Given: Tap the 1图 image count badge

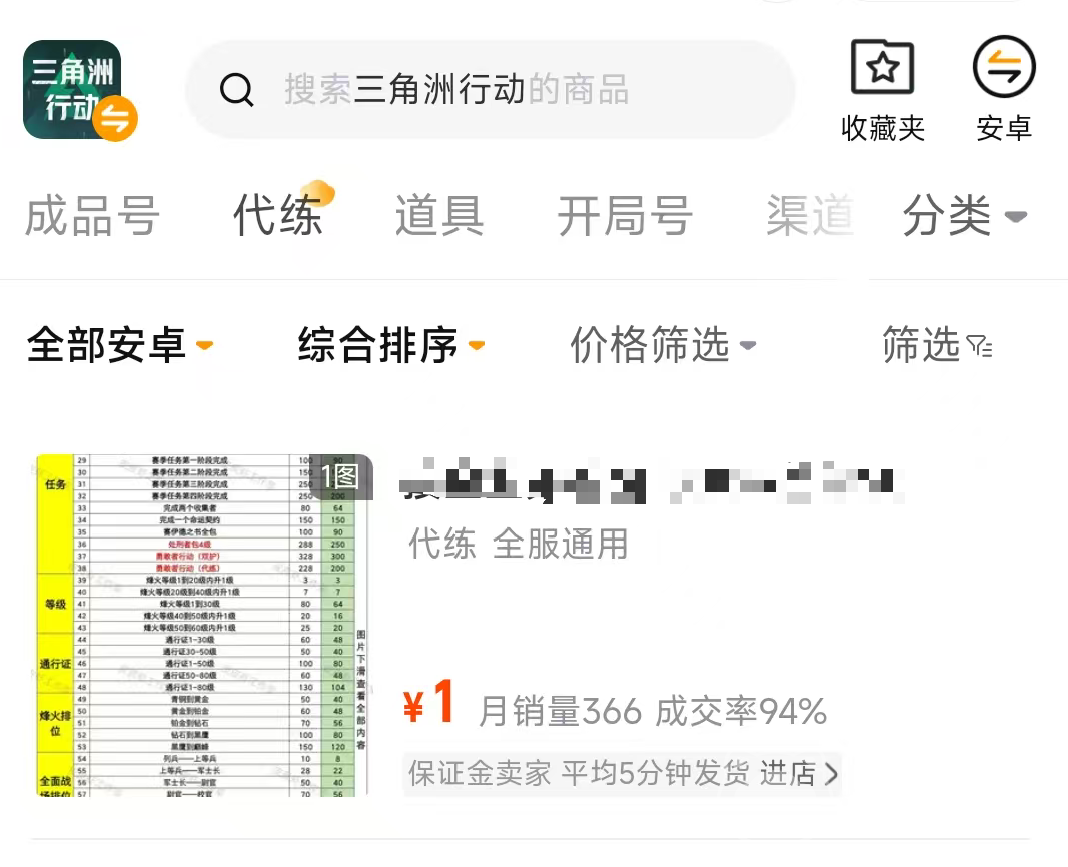Looking at the screenshot, I should point(340,476).
